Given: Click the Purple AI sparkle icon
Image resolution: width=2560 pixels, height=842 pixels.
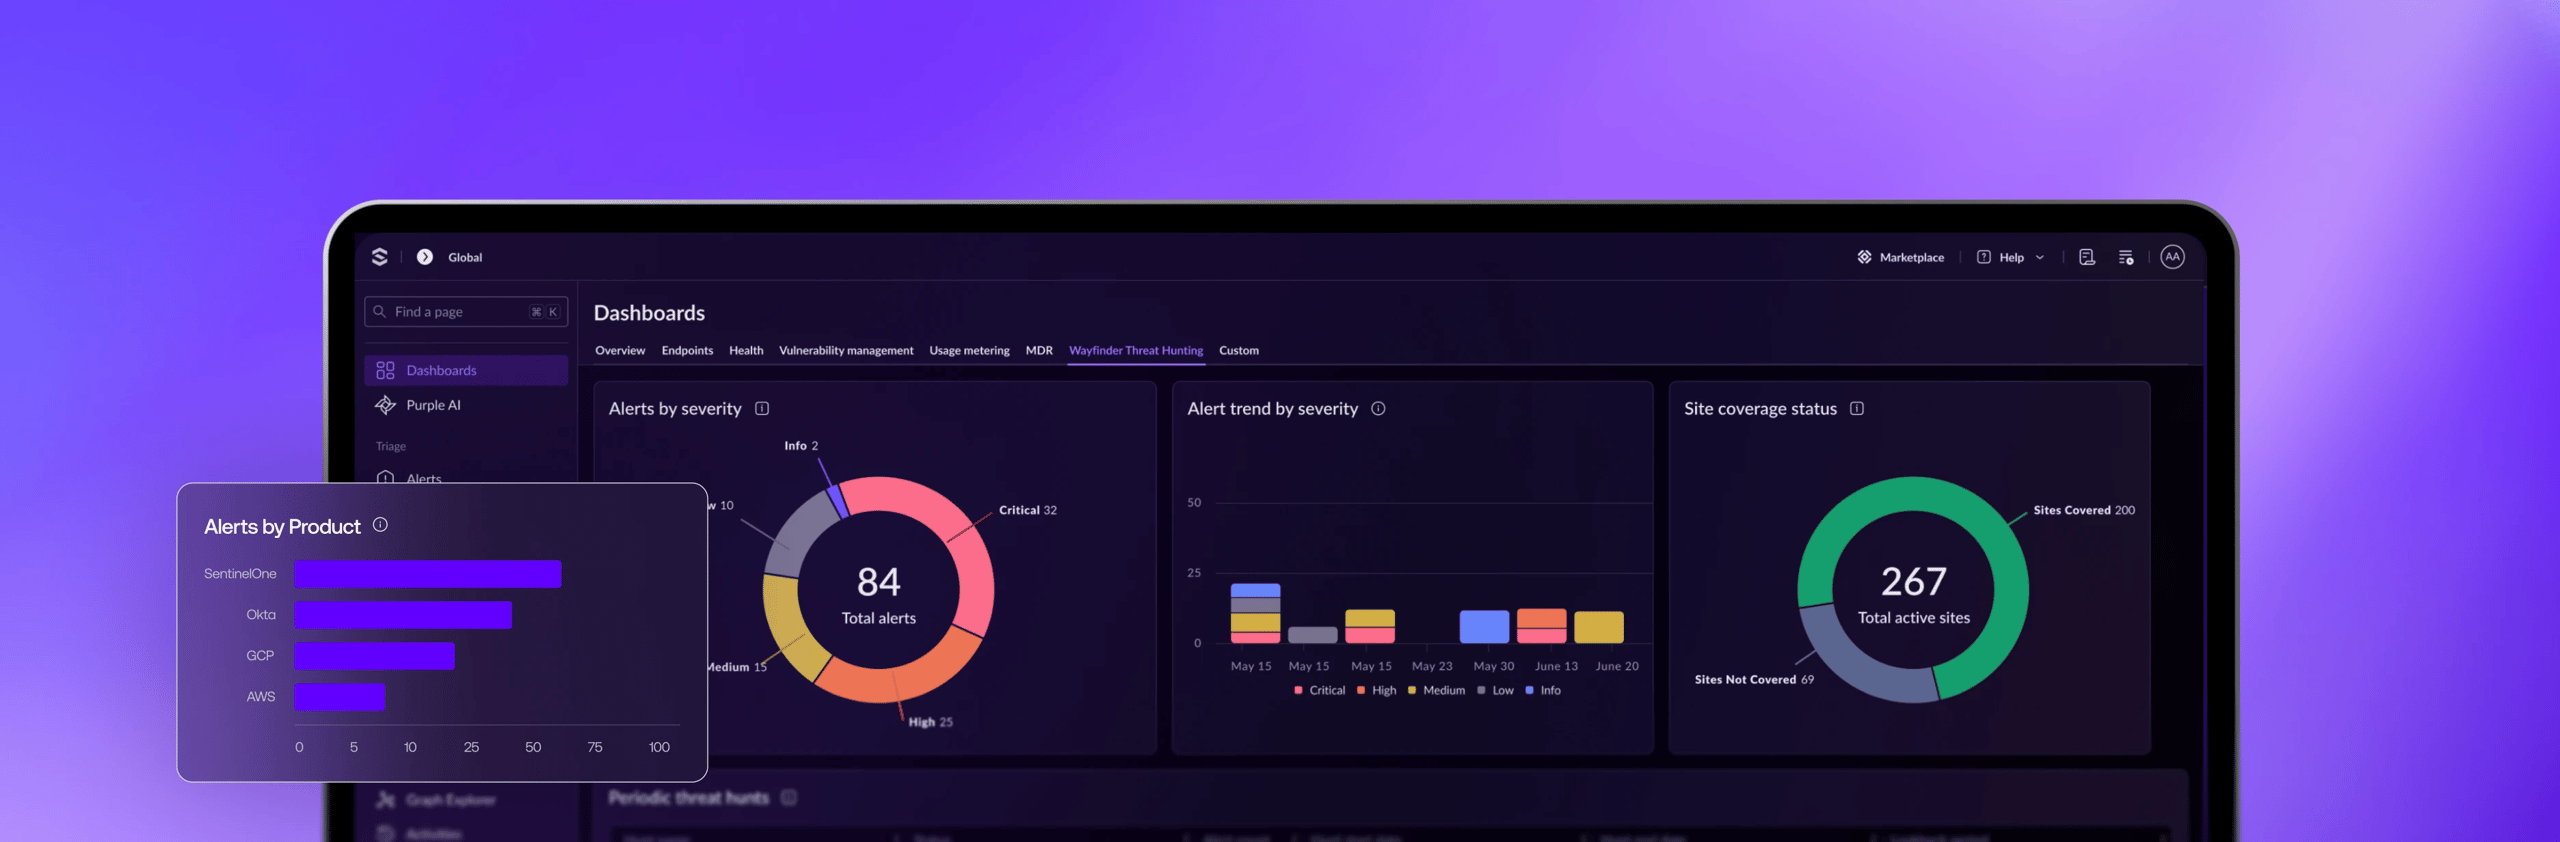Looking at the screenshot, I should tap(385, 405).
